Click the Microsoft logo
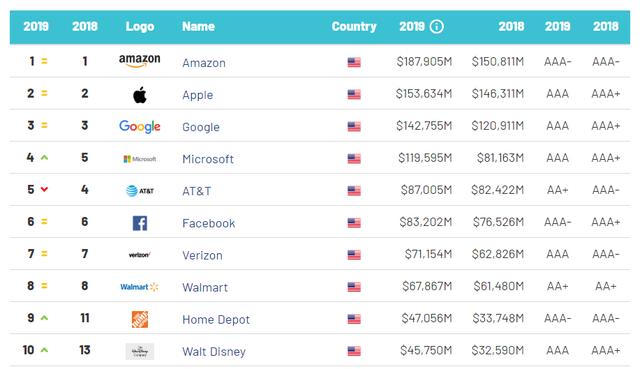This screenshot has width=640, height=369. pos(140,159)
